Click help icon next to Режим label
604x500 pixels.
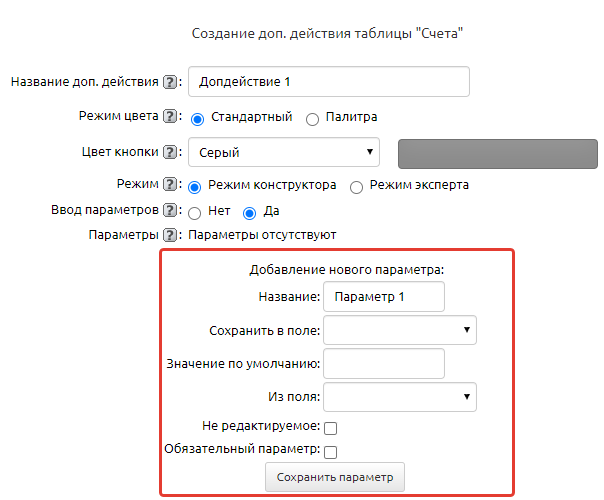point(170,186)
